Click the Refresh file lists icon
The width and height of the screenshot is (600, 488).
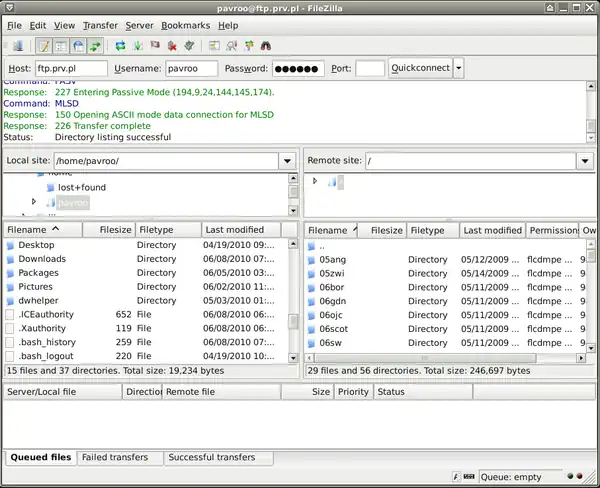[121, 46]
